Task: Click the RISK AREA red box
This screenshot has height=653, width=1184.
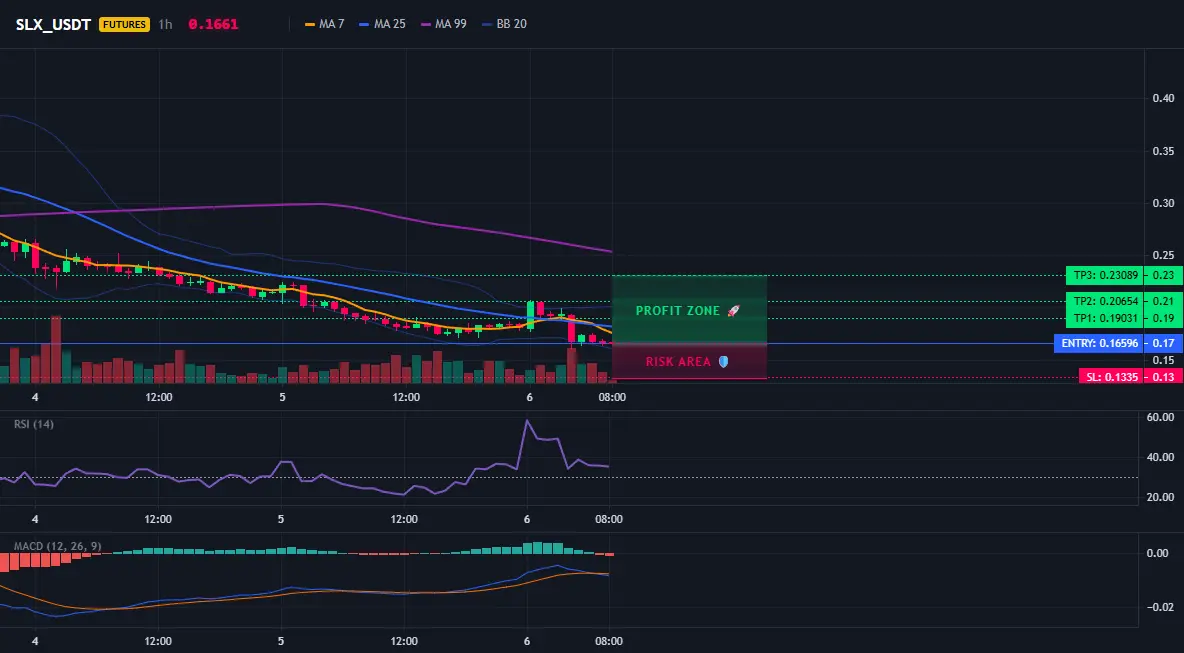Action: 689,361
